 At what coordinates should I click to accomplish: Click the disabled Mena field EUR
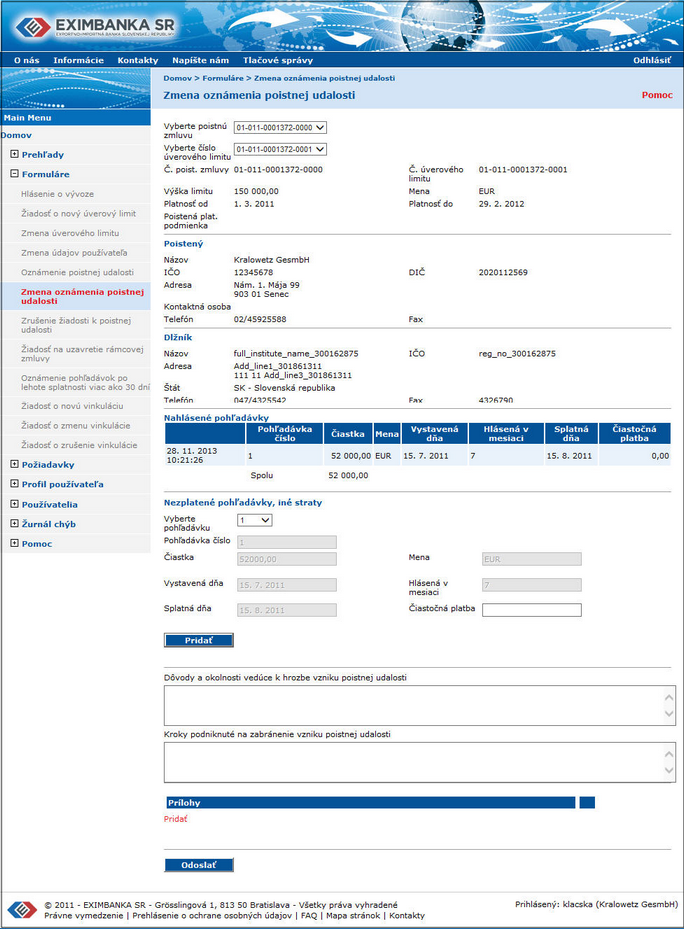pos(532,559)
